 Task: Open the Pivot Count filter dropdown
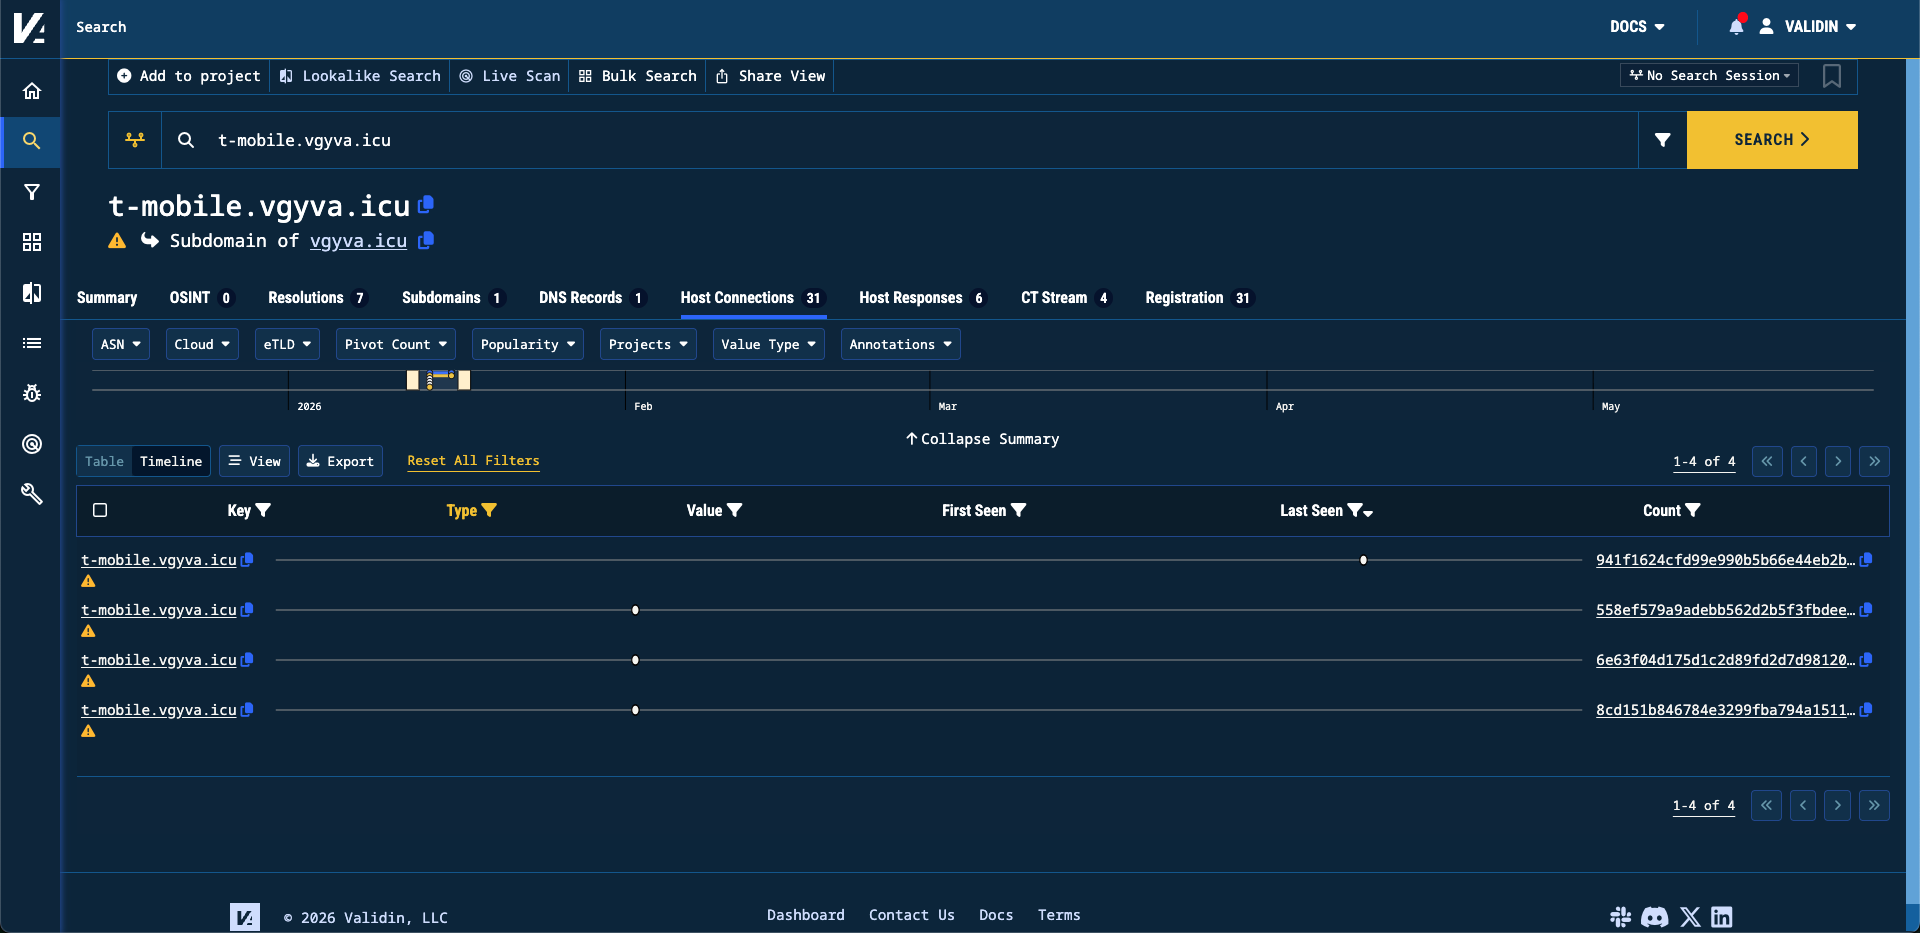396,344
